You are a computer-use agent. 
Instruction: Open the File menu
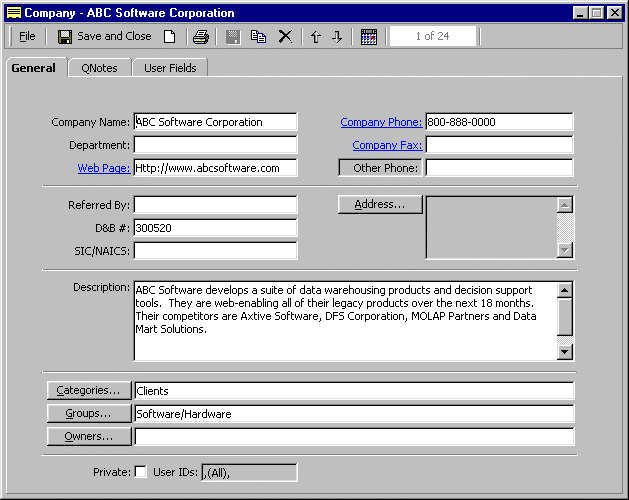(x=27, y=37)
